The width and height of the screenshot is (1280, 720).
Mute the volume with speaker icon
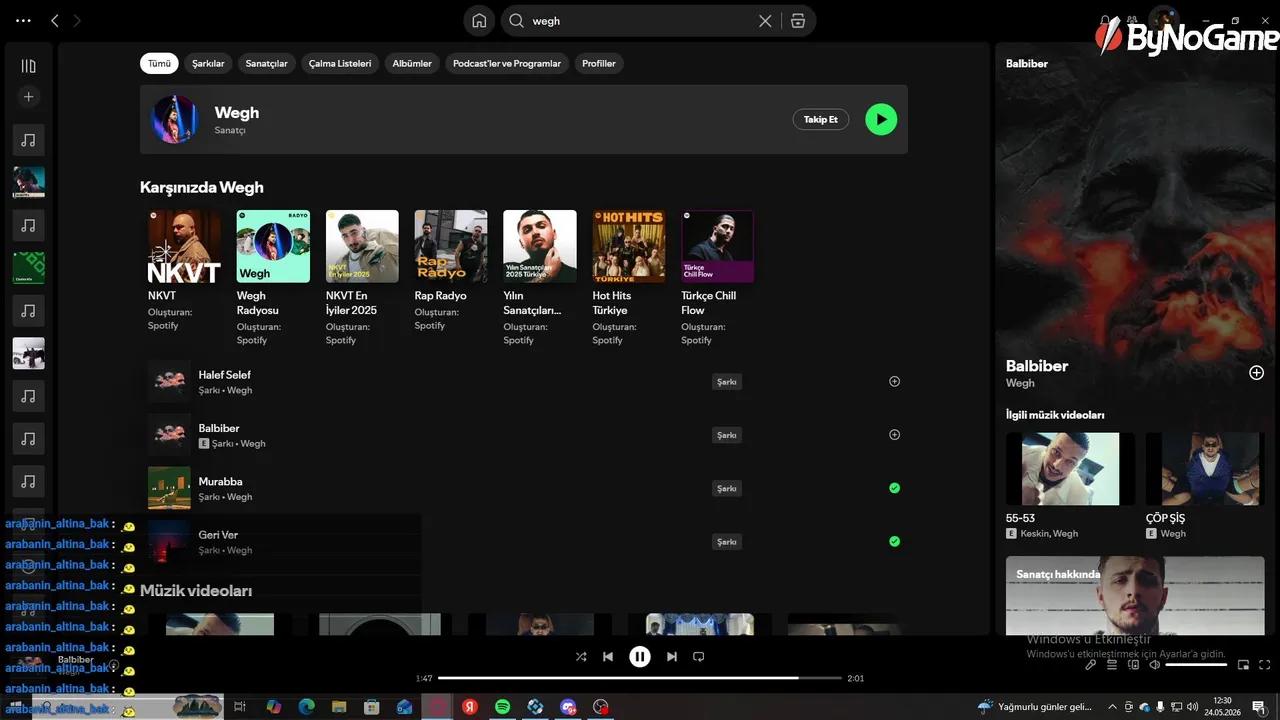[x=1154, y=664]
